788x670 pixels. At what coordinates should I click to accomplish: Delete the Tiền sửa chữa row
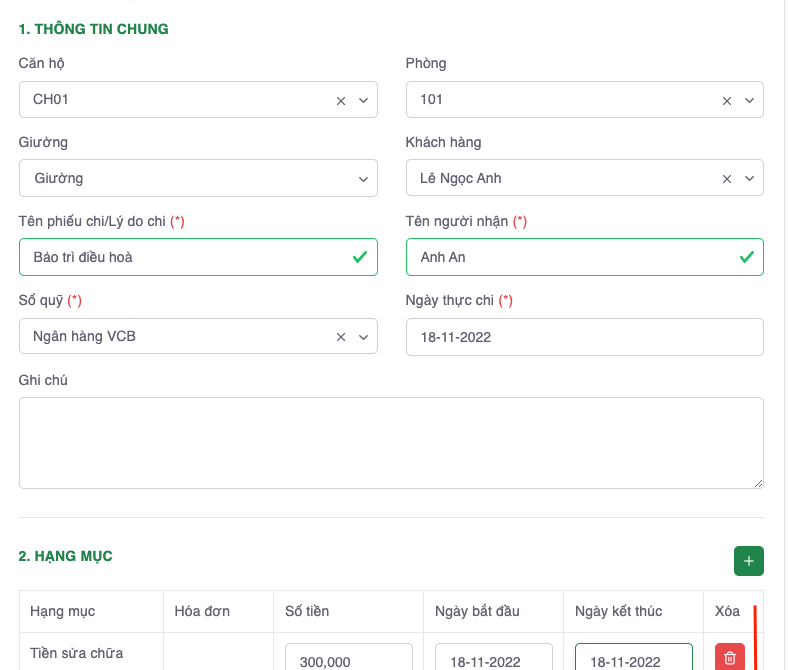(729, 657)
